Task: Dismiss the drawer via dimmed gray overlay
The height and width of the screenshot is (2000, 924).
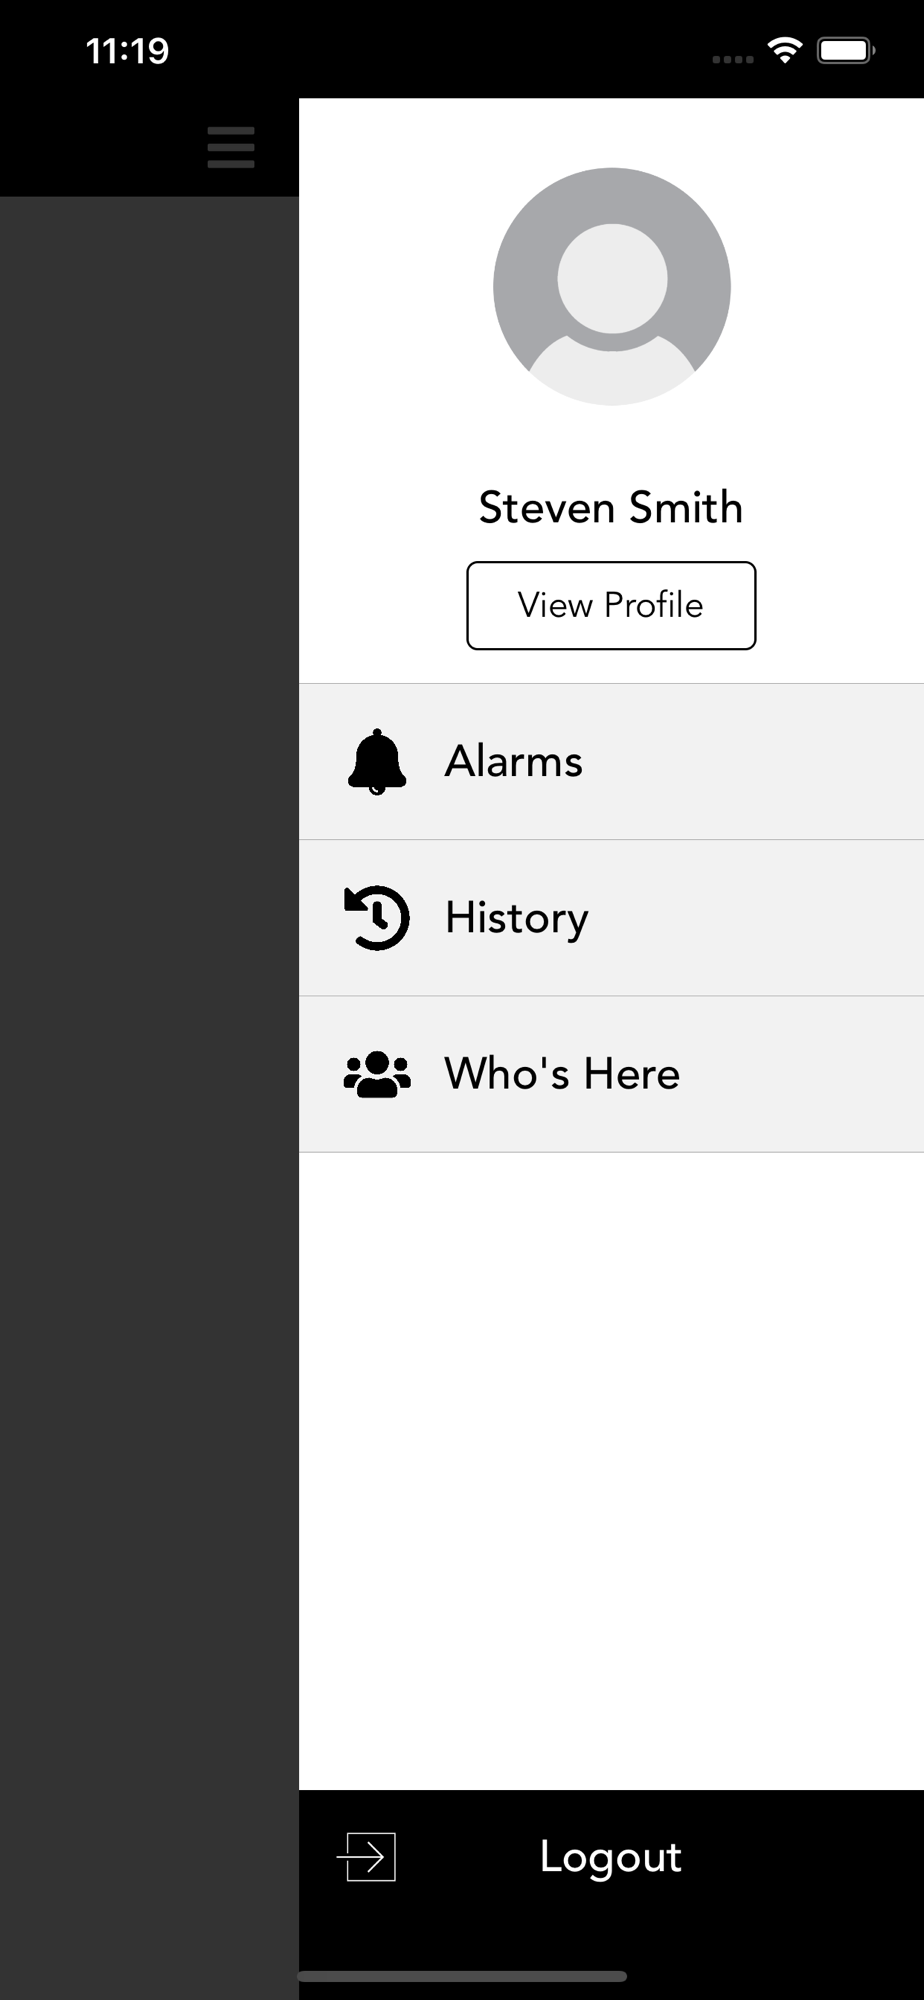Action: 149,1000
